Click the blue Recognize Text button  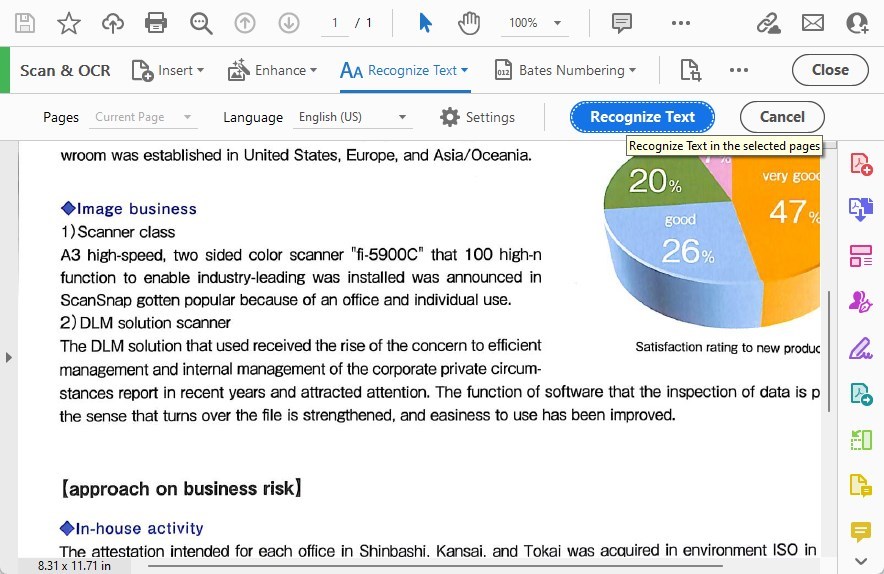pos(642,117)
